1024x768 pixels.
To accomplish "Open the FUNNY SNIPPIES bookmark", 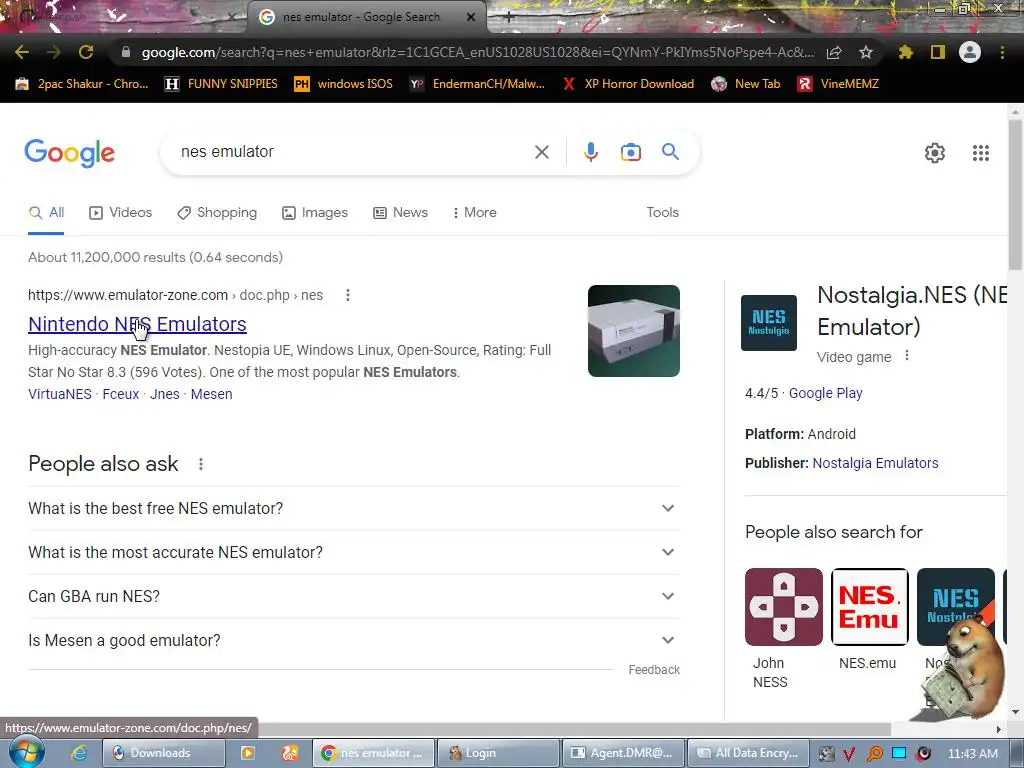I will coord(221,84).
